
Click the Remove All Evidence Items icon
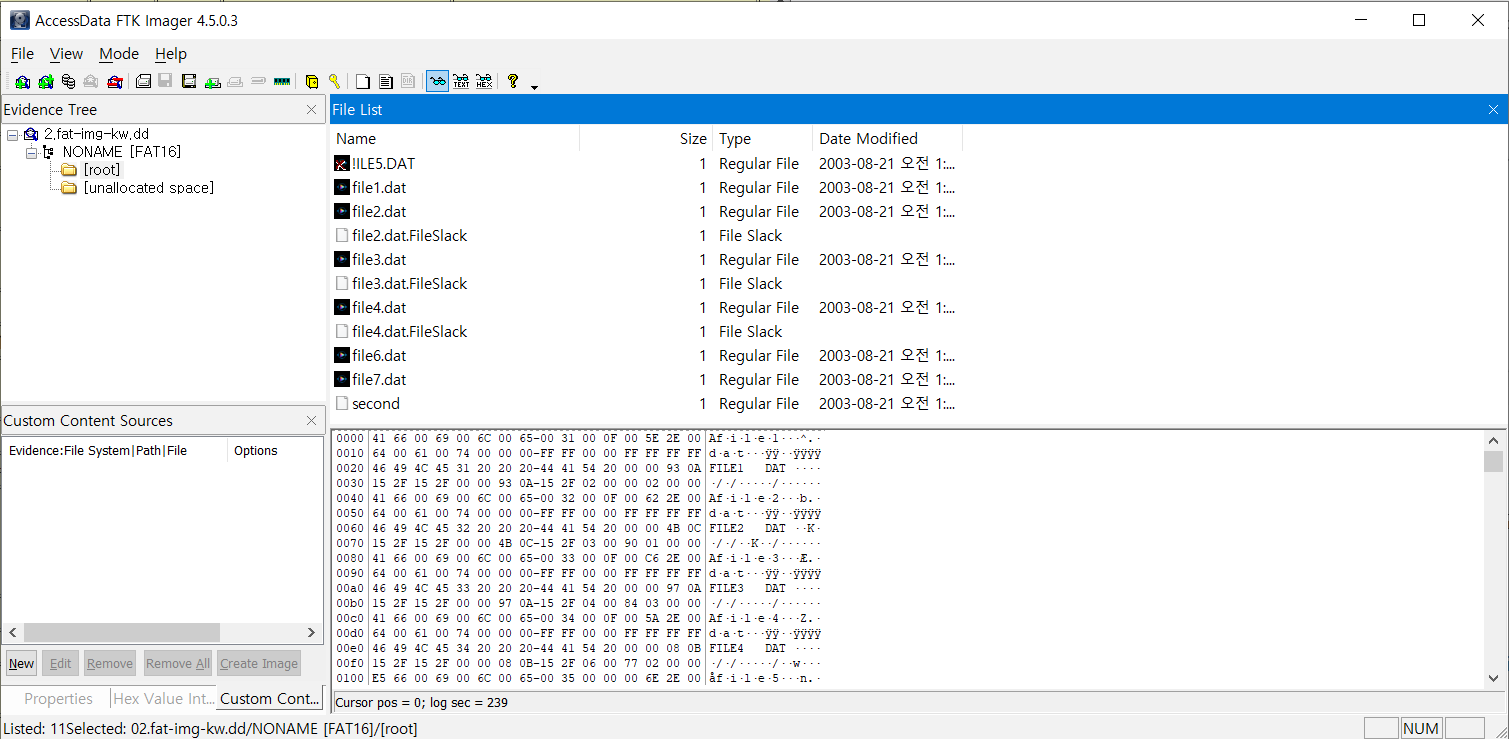point(115,82)
